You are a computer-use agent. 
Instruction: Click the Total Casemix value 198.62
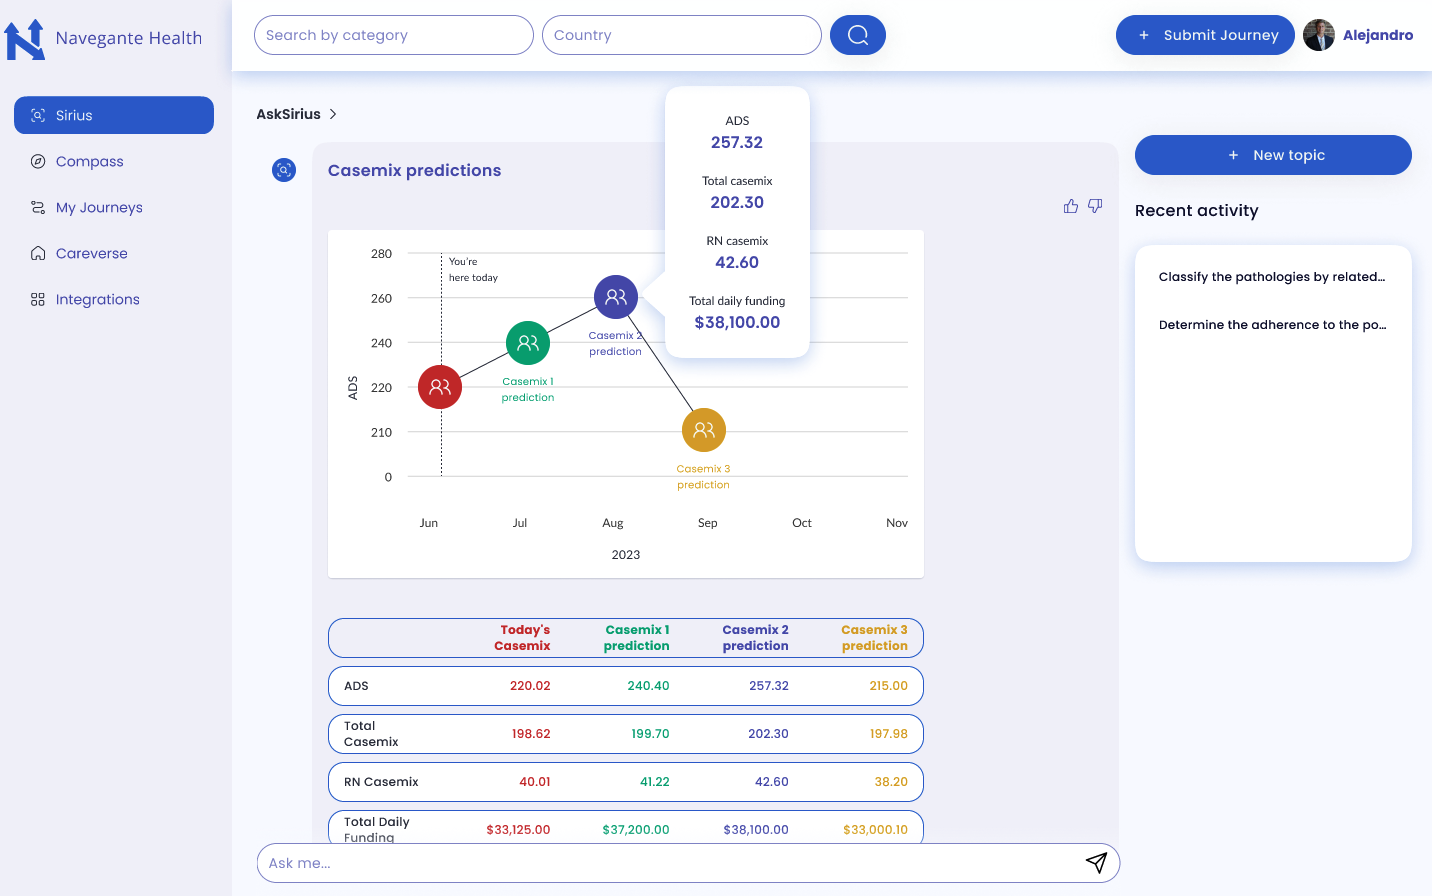531,734
